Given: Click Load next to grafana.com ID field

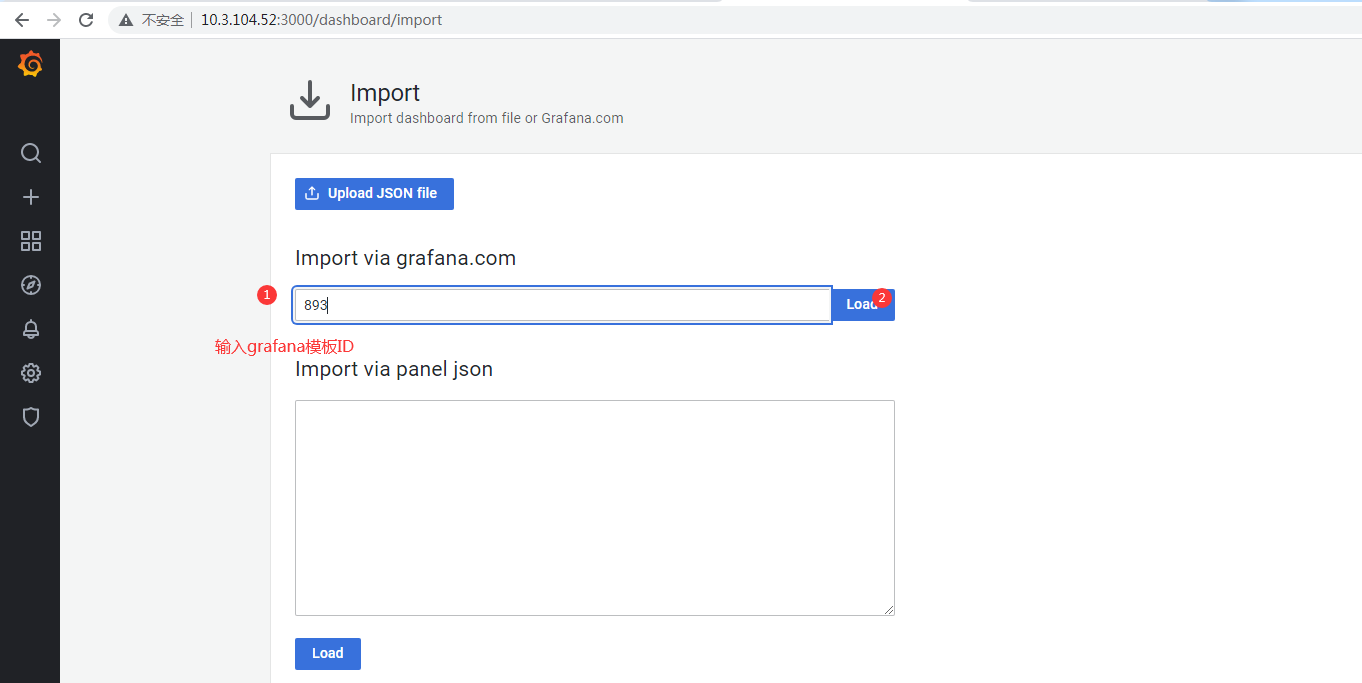Looking at the screenshot, I should point(860,305).
